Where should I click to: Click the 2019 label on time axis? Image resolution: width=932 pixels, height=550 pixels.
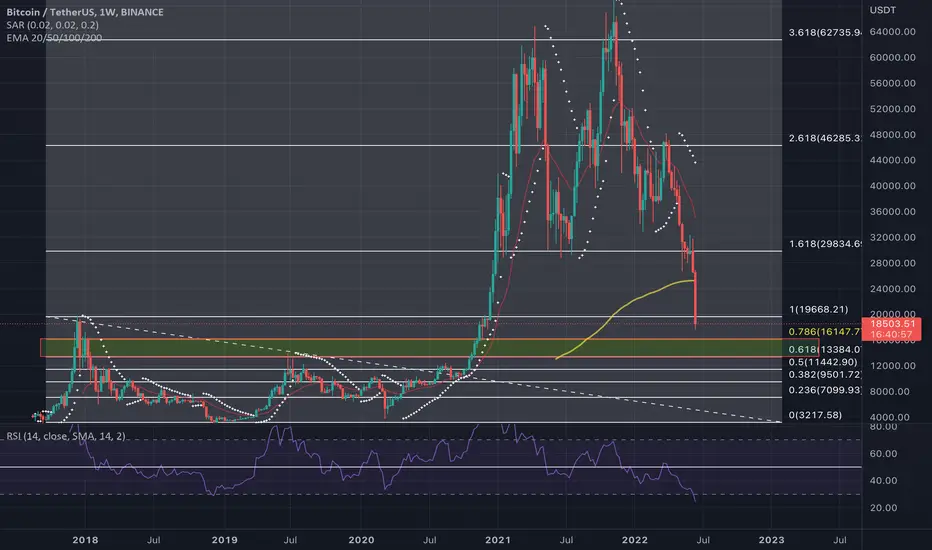coord(224,540)
